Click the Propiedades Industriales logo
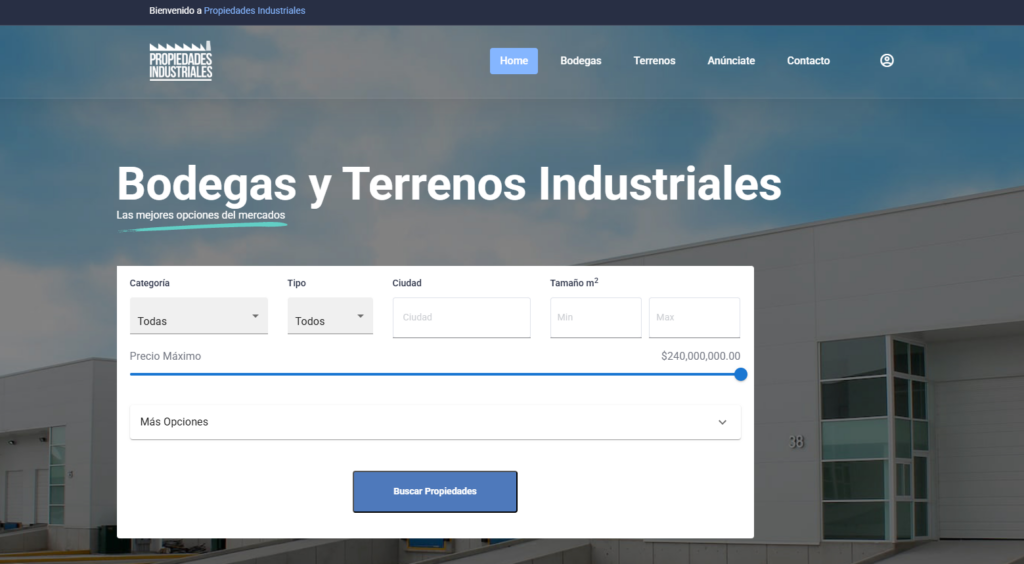Viewport: 1024px width, 564px height. [181, 61]
